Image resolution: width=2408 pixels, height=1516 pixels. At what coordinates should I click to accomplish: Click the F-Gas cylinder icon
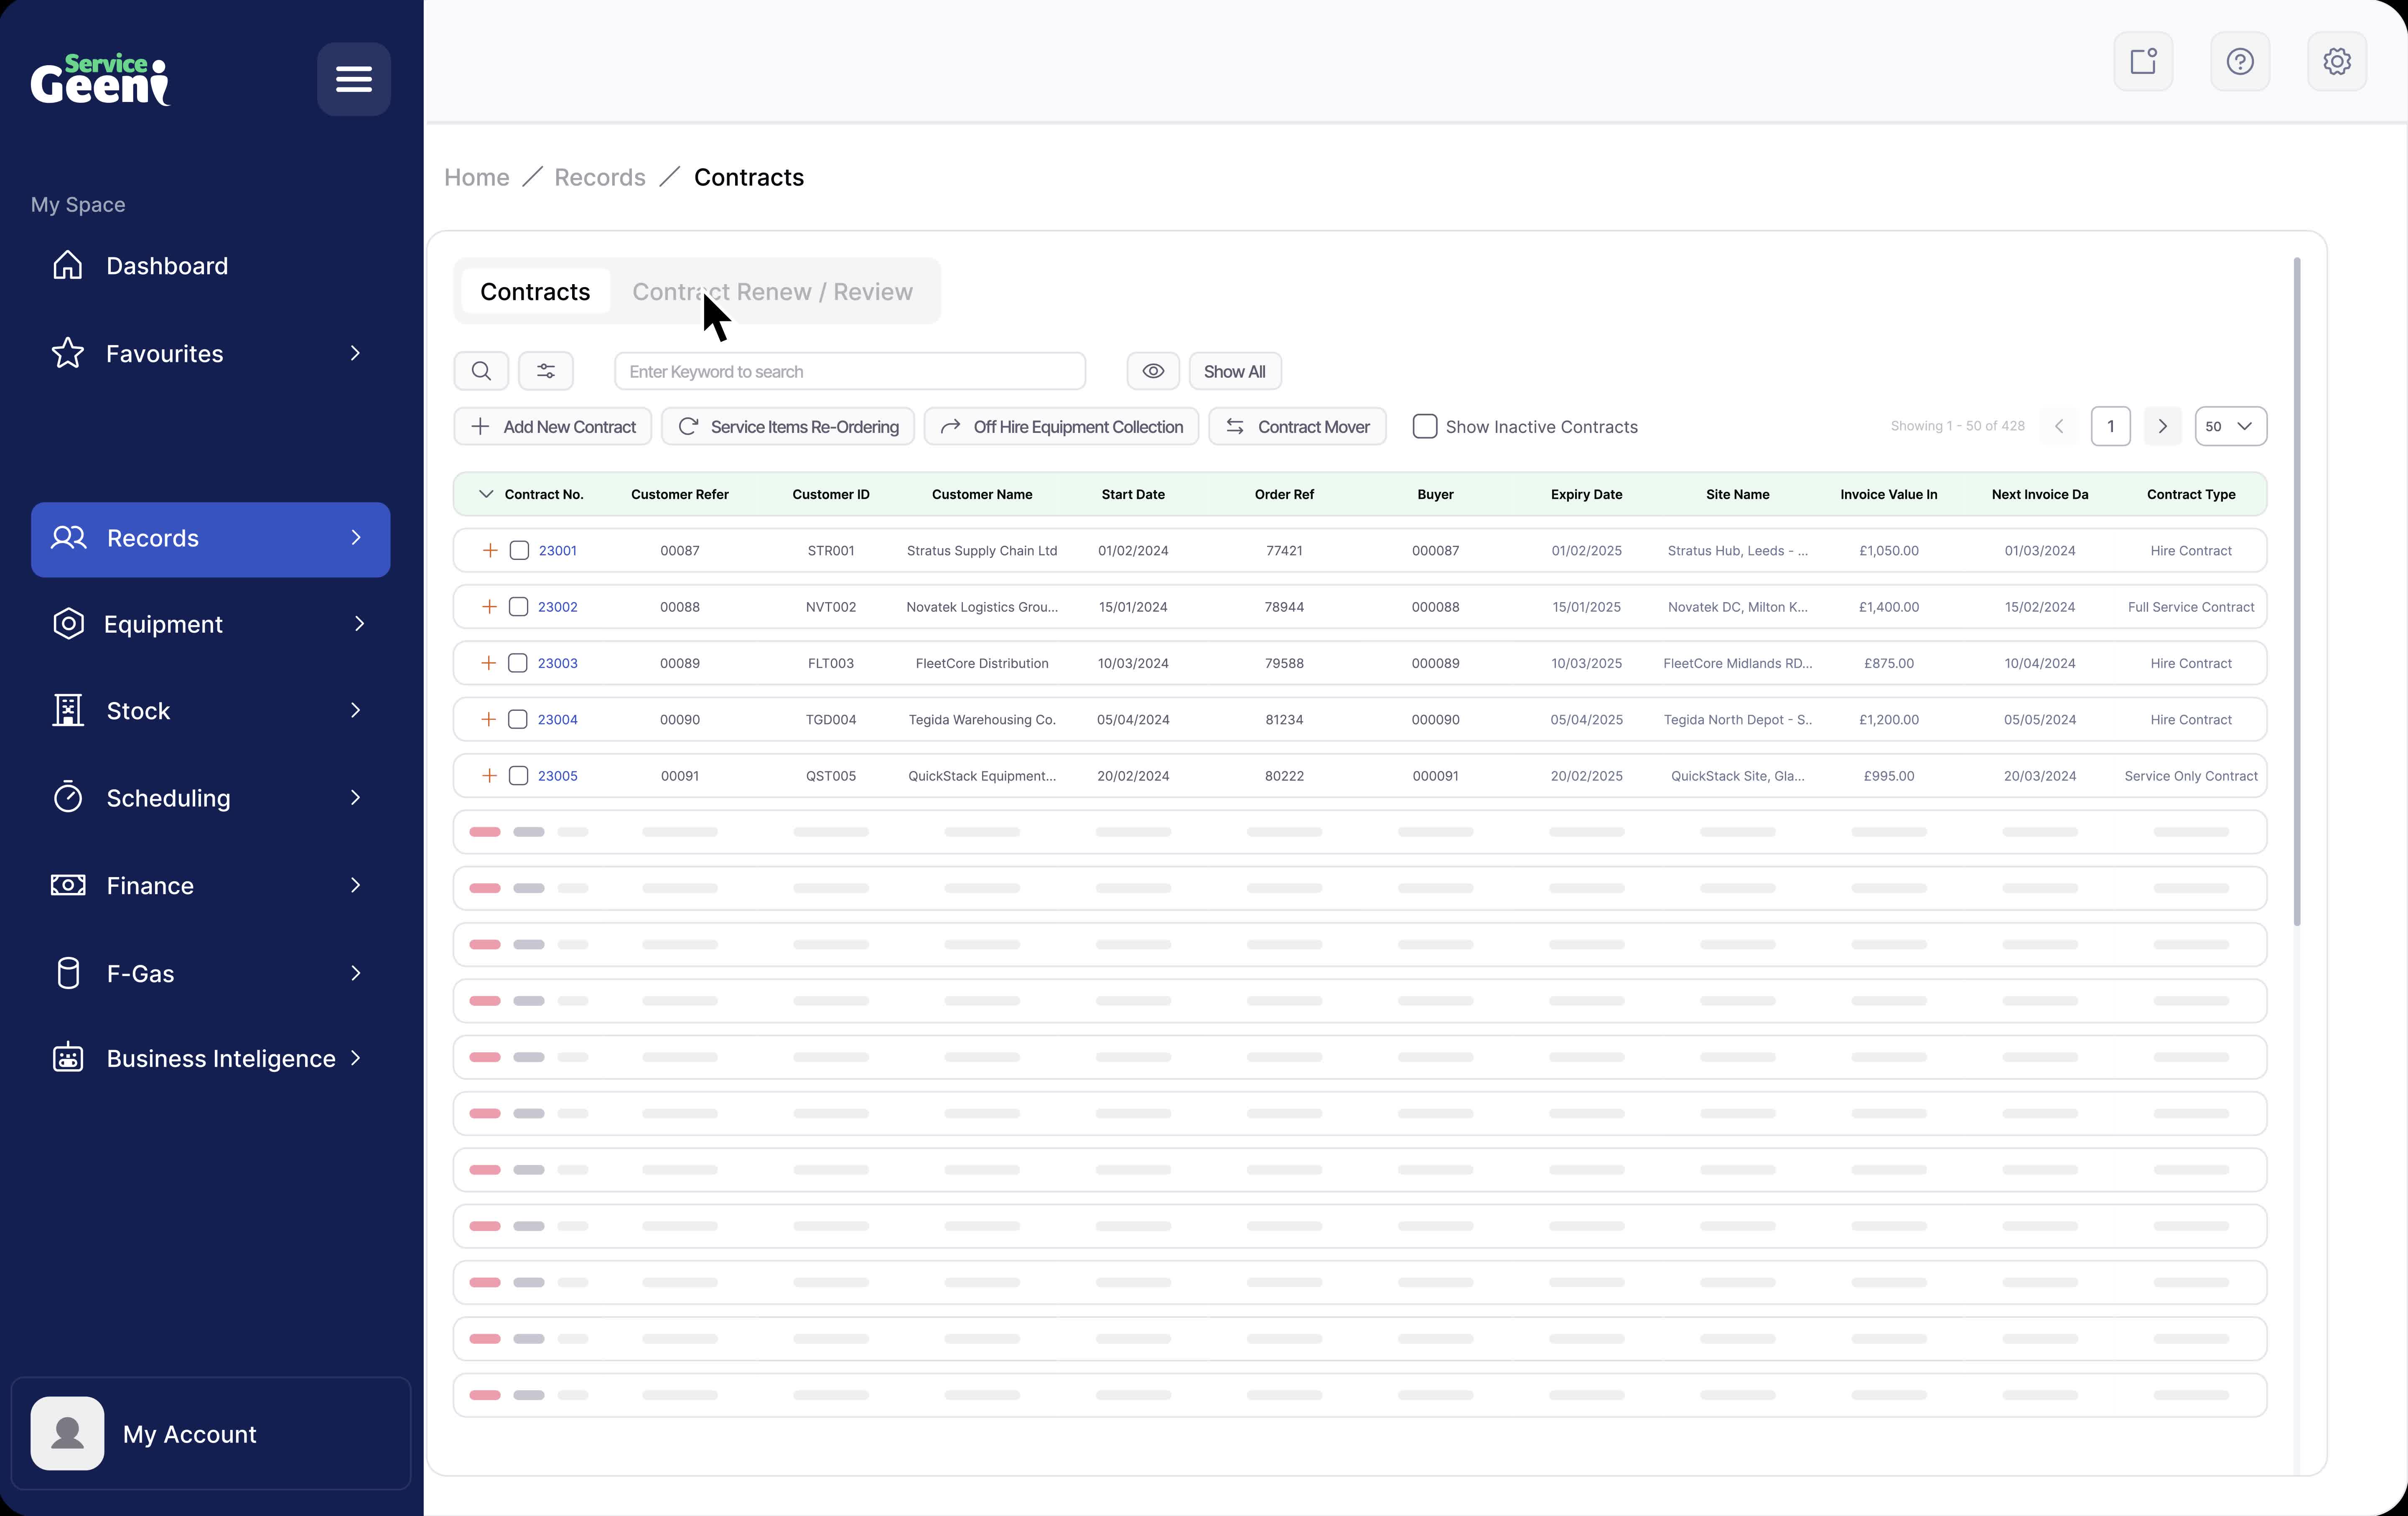tap(68, 973)
